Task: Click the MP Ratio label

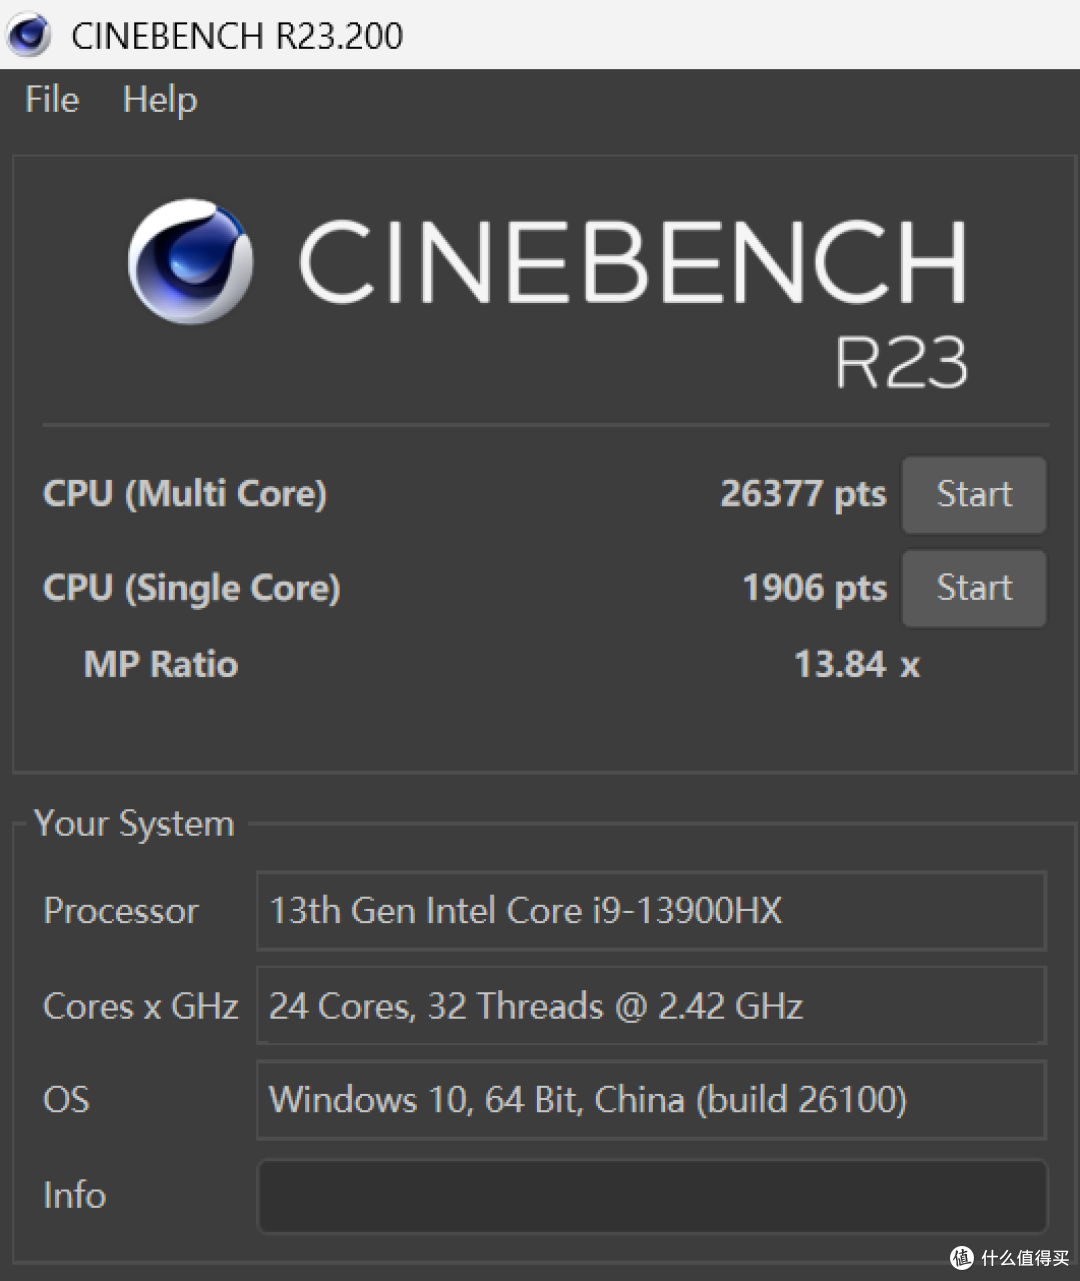Action: (x=161, y=664)
